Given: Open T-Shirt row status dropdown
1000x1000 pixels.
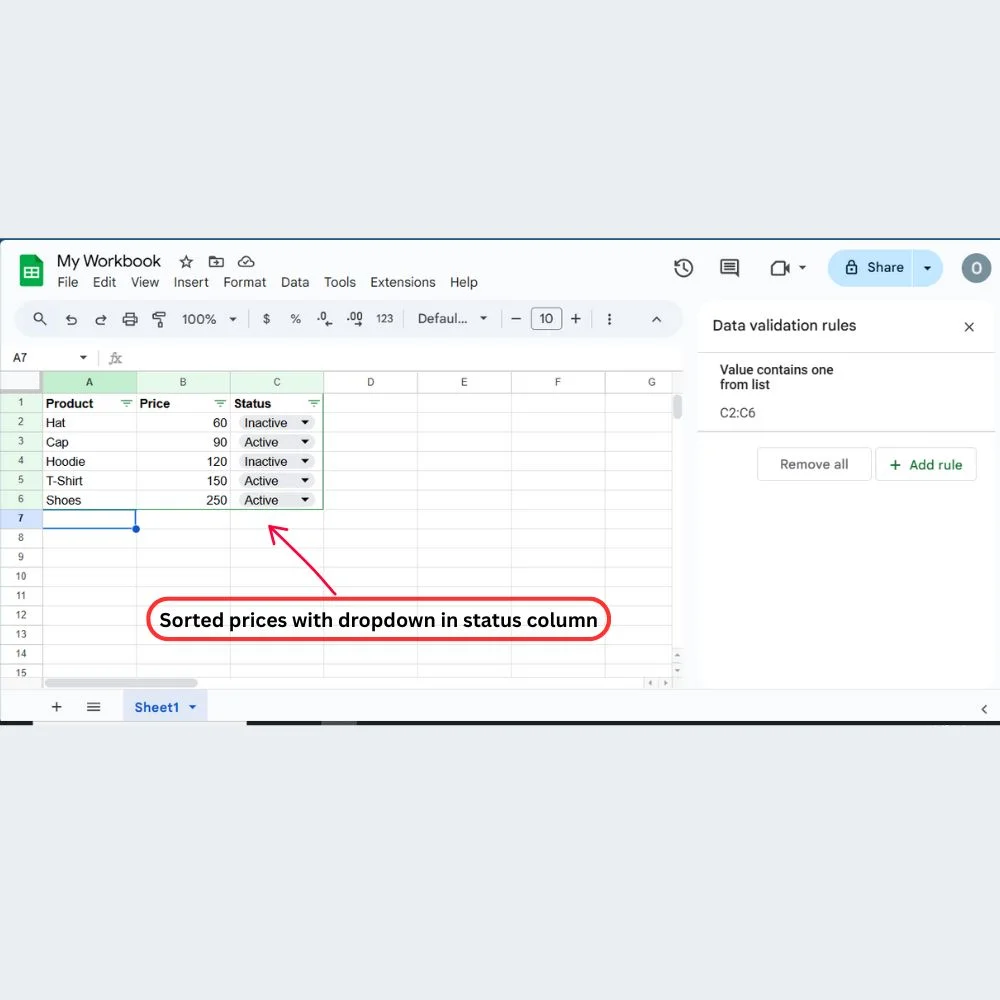Looking at the screenshot, I should coord(305,480).
